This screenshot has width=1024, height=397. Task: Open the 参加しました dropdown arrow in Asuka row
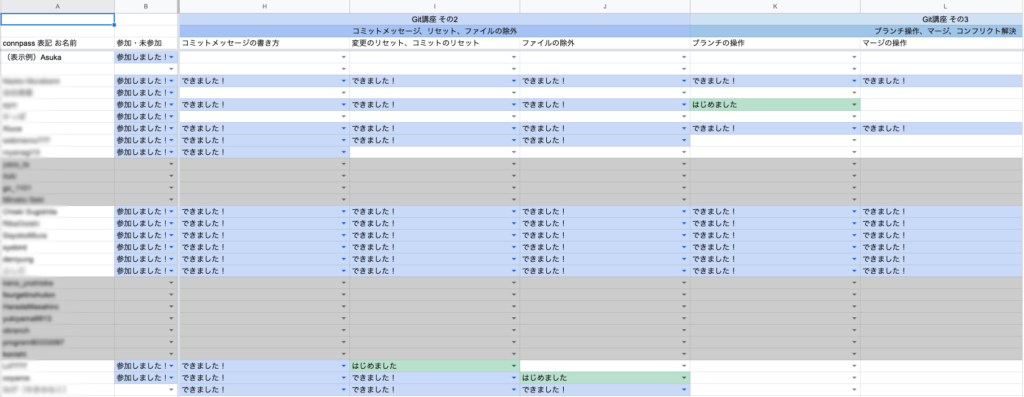[x=171, y=57]
